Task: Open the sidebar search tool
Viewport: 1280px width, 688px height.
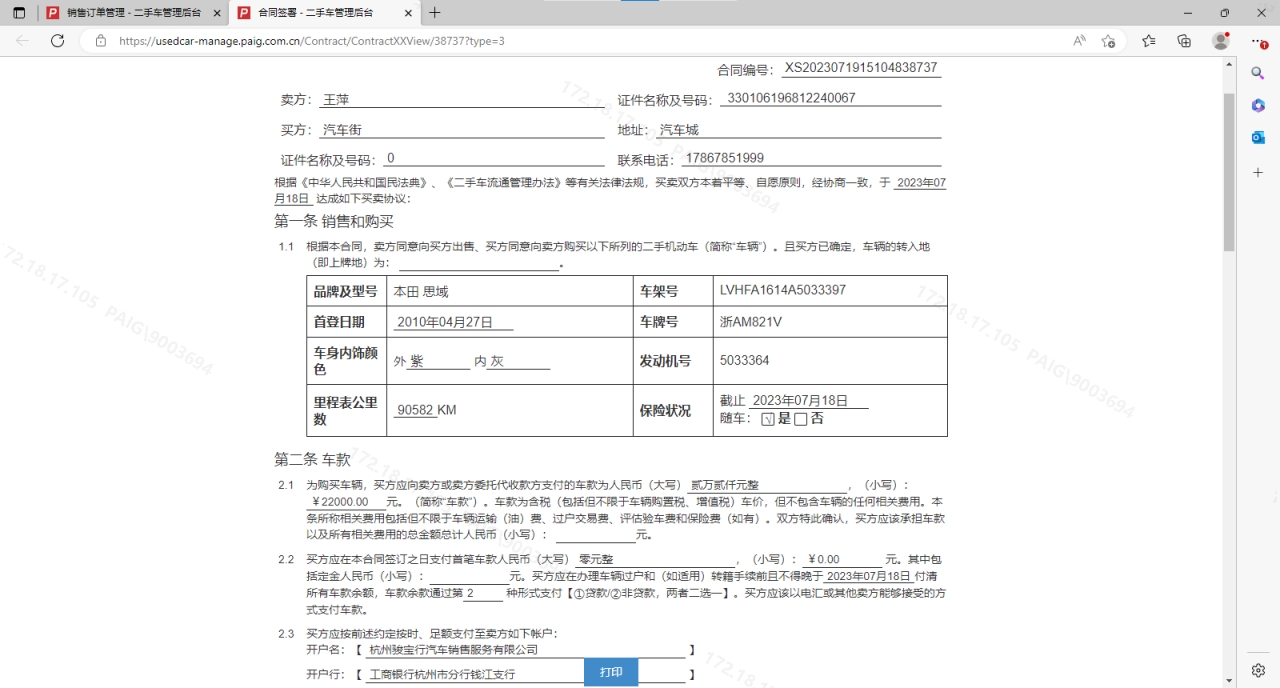Action: 1258,73
